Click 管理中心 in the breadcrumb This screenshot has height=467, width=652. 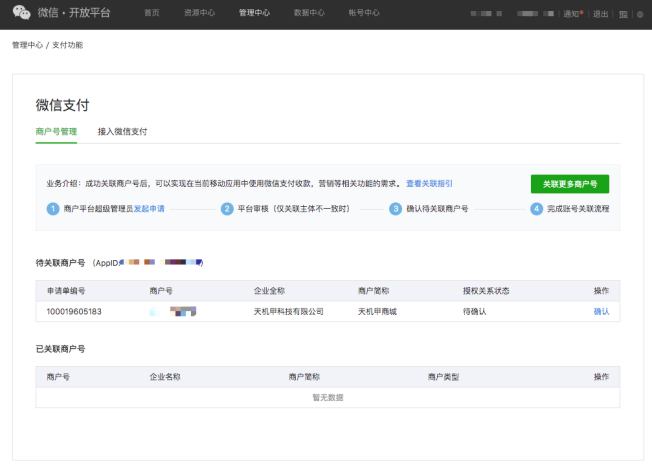(27, 45)
